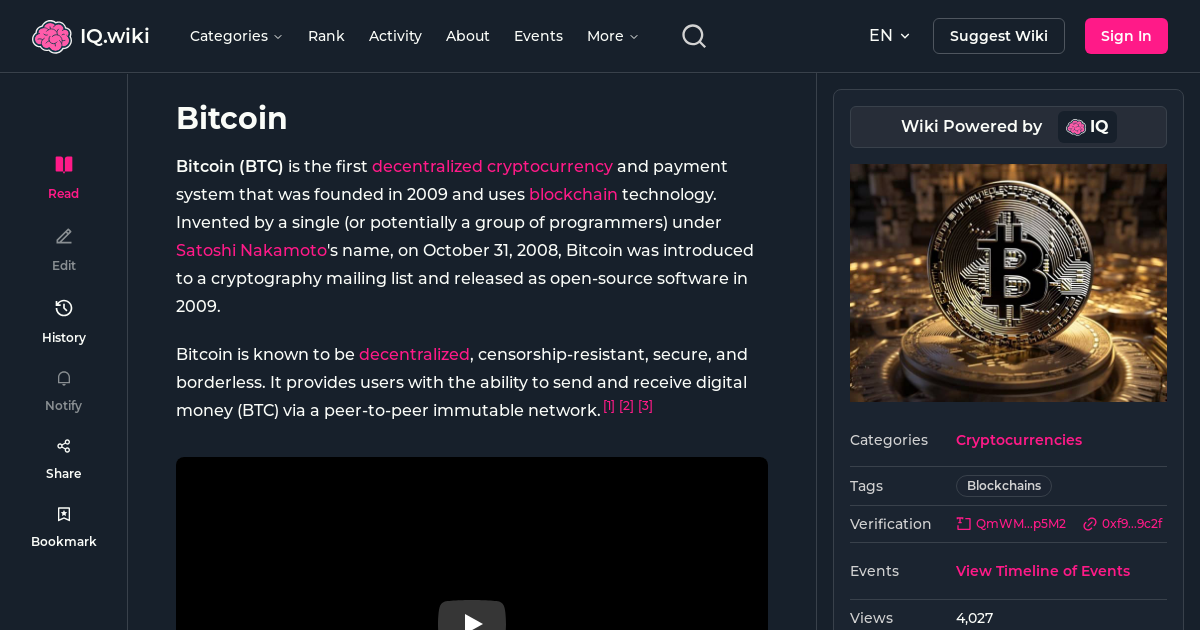Open the Rank menu item
The image size is (1200, 630).
click(326, 36)
